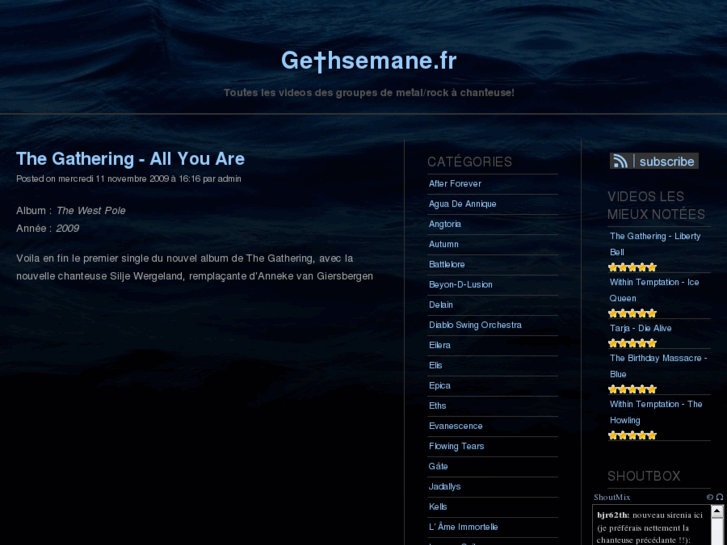The width and height of the screenshot is (727, 545).
Task: Open The Gathering - Liberty Bell video
Action: [655, 244]
